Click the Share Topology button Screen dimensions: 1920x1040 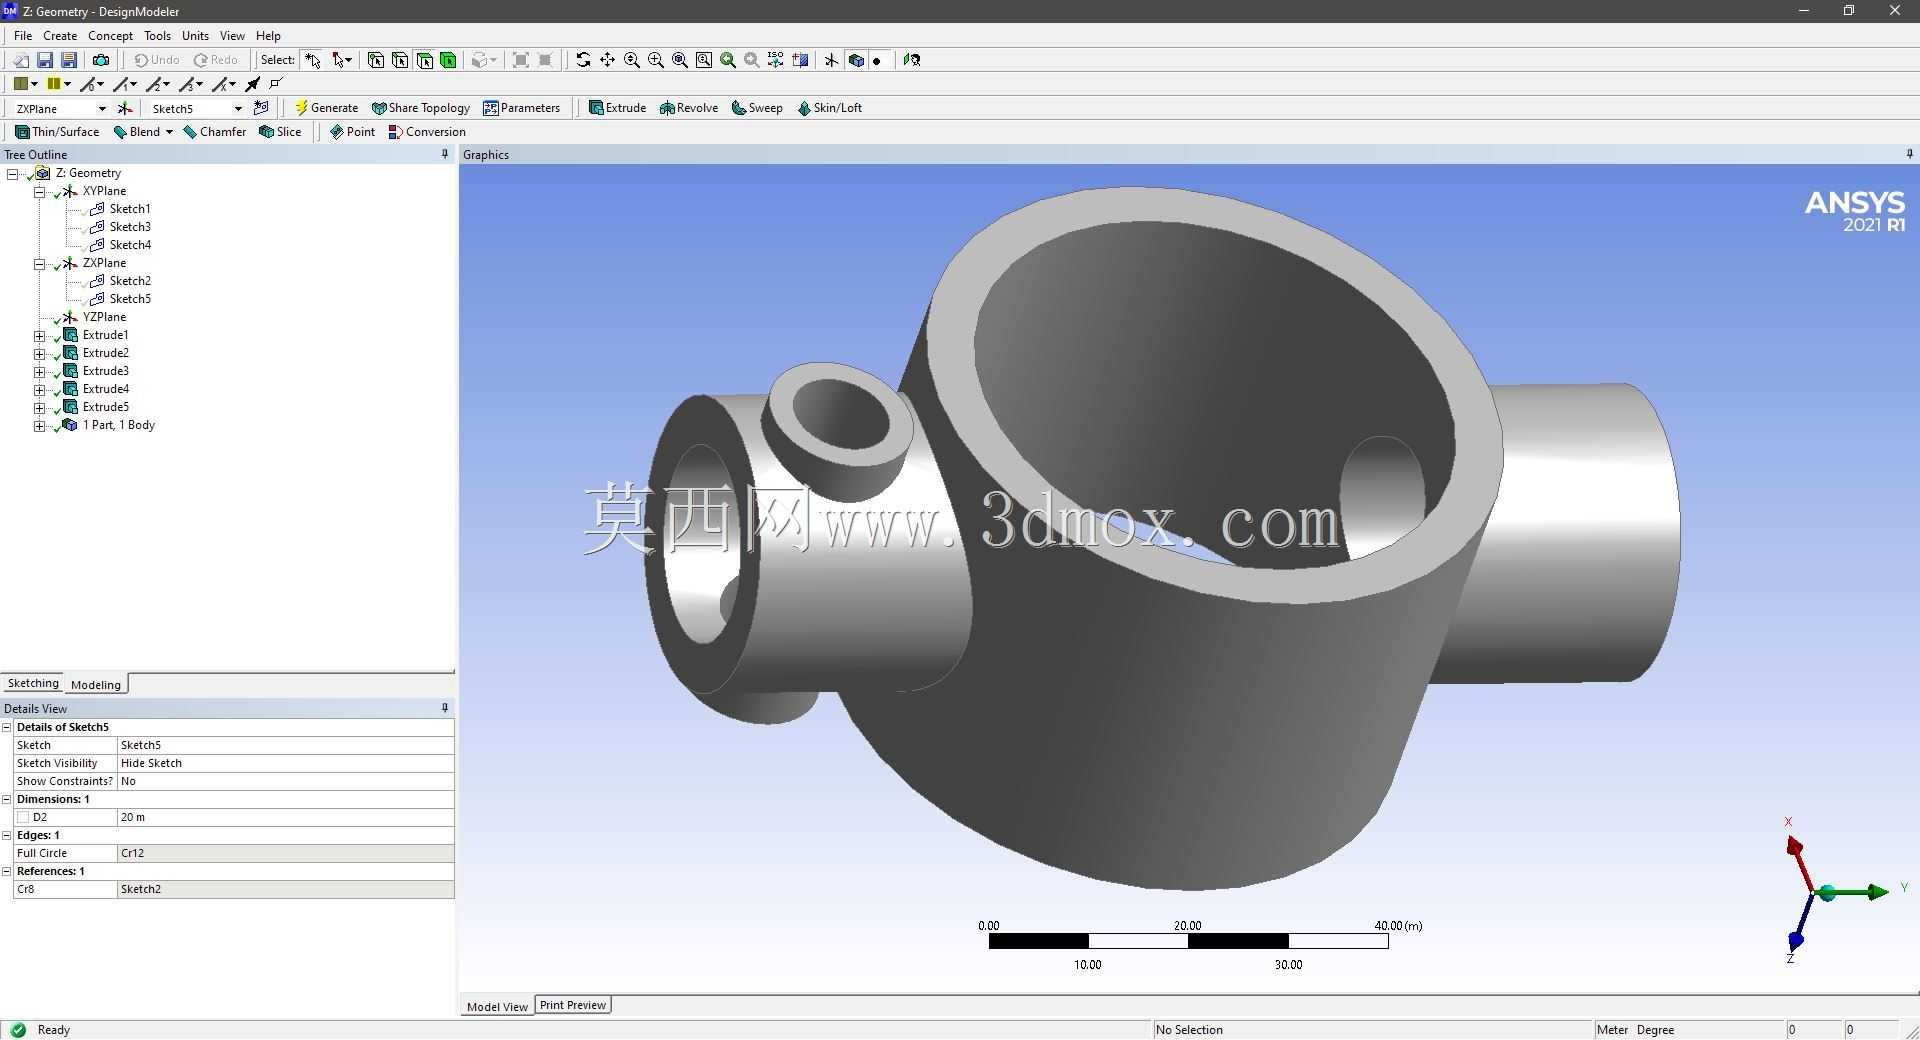pos(420,108)
